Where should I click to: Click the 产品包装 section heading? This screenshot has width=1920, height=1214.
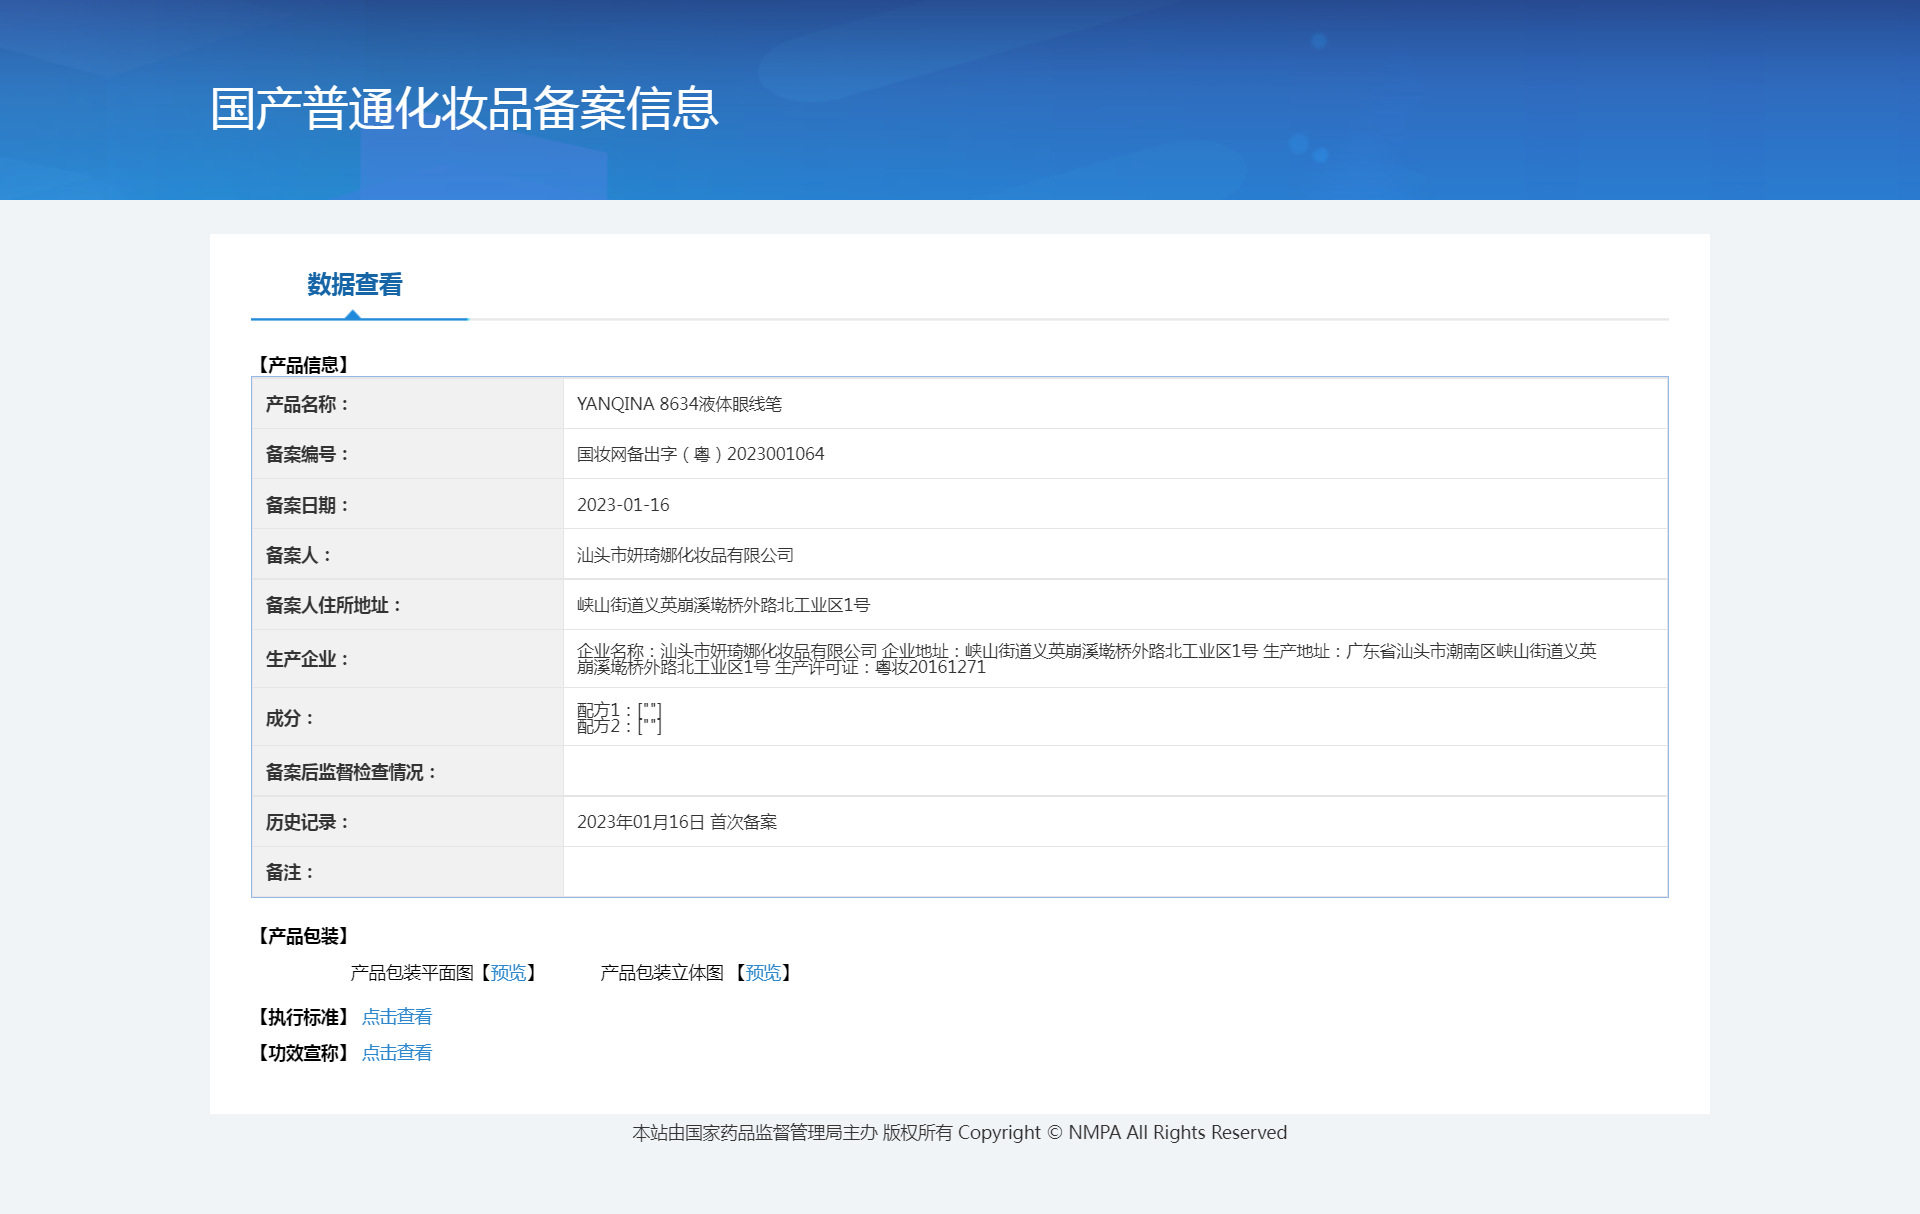pyautogui.click(x=303, y=936)
